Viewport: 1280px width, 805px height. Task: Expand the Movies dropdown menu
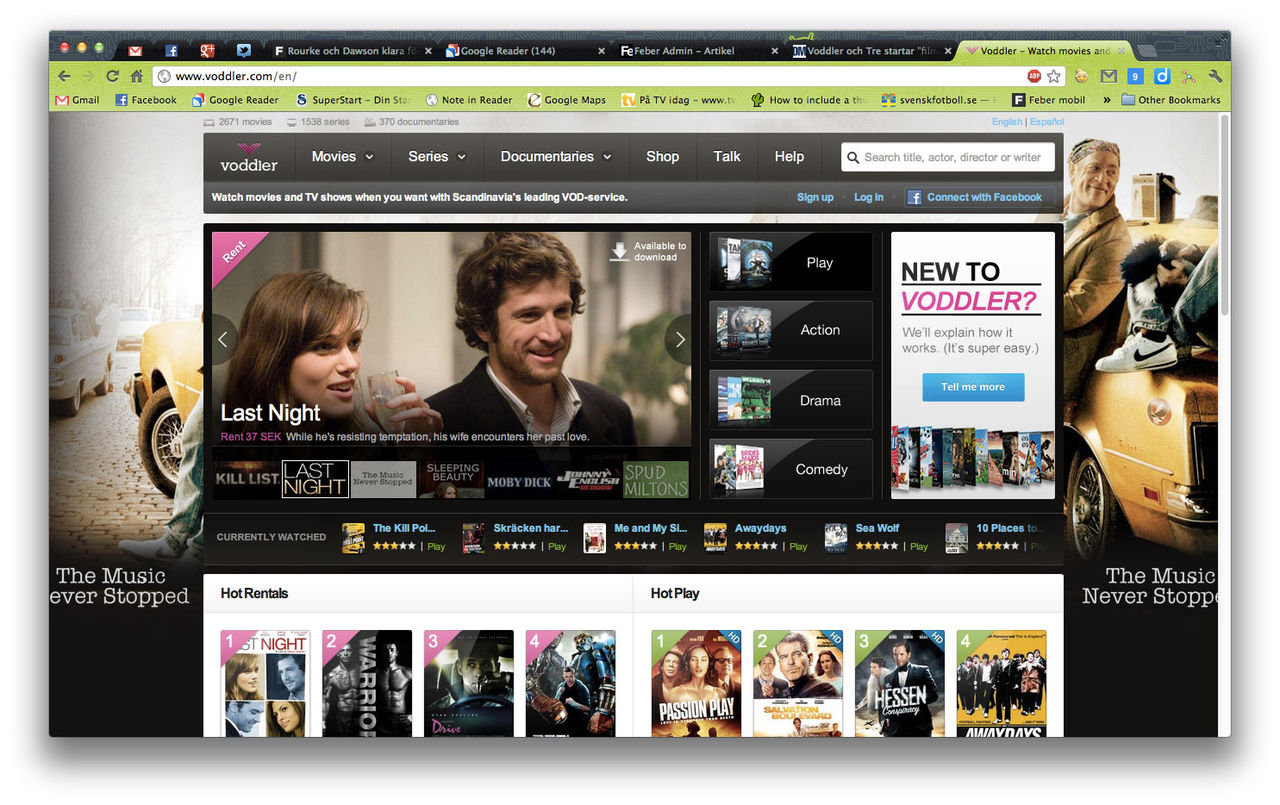(x=342, y=157)
